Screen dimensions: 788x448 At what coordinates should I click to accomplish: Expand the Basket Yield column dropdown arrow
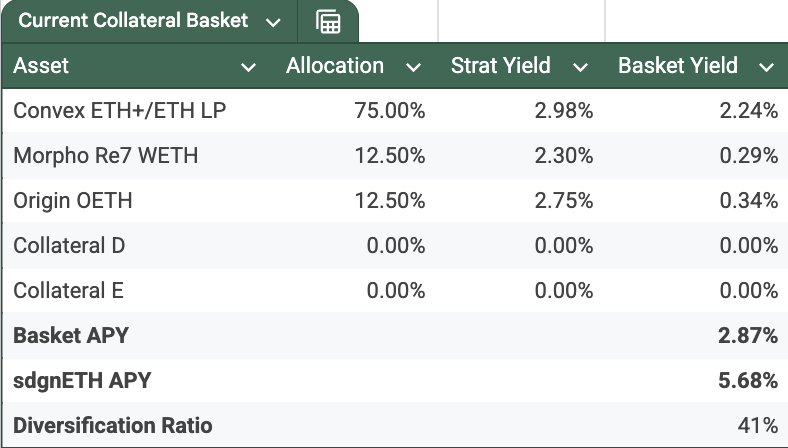(x=767, y=67)
